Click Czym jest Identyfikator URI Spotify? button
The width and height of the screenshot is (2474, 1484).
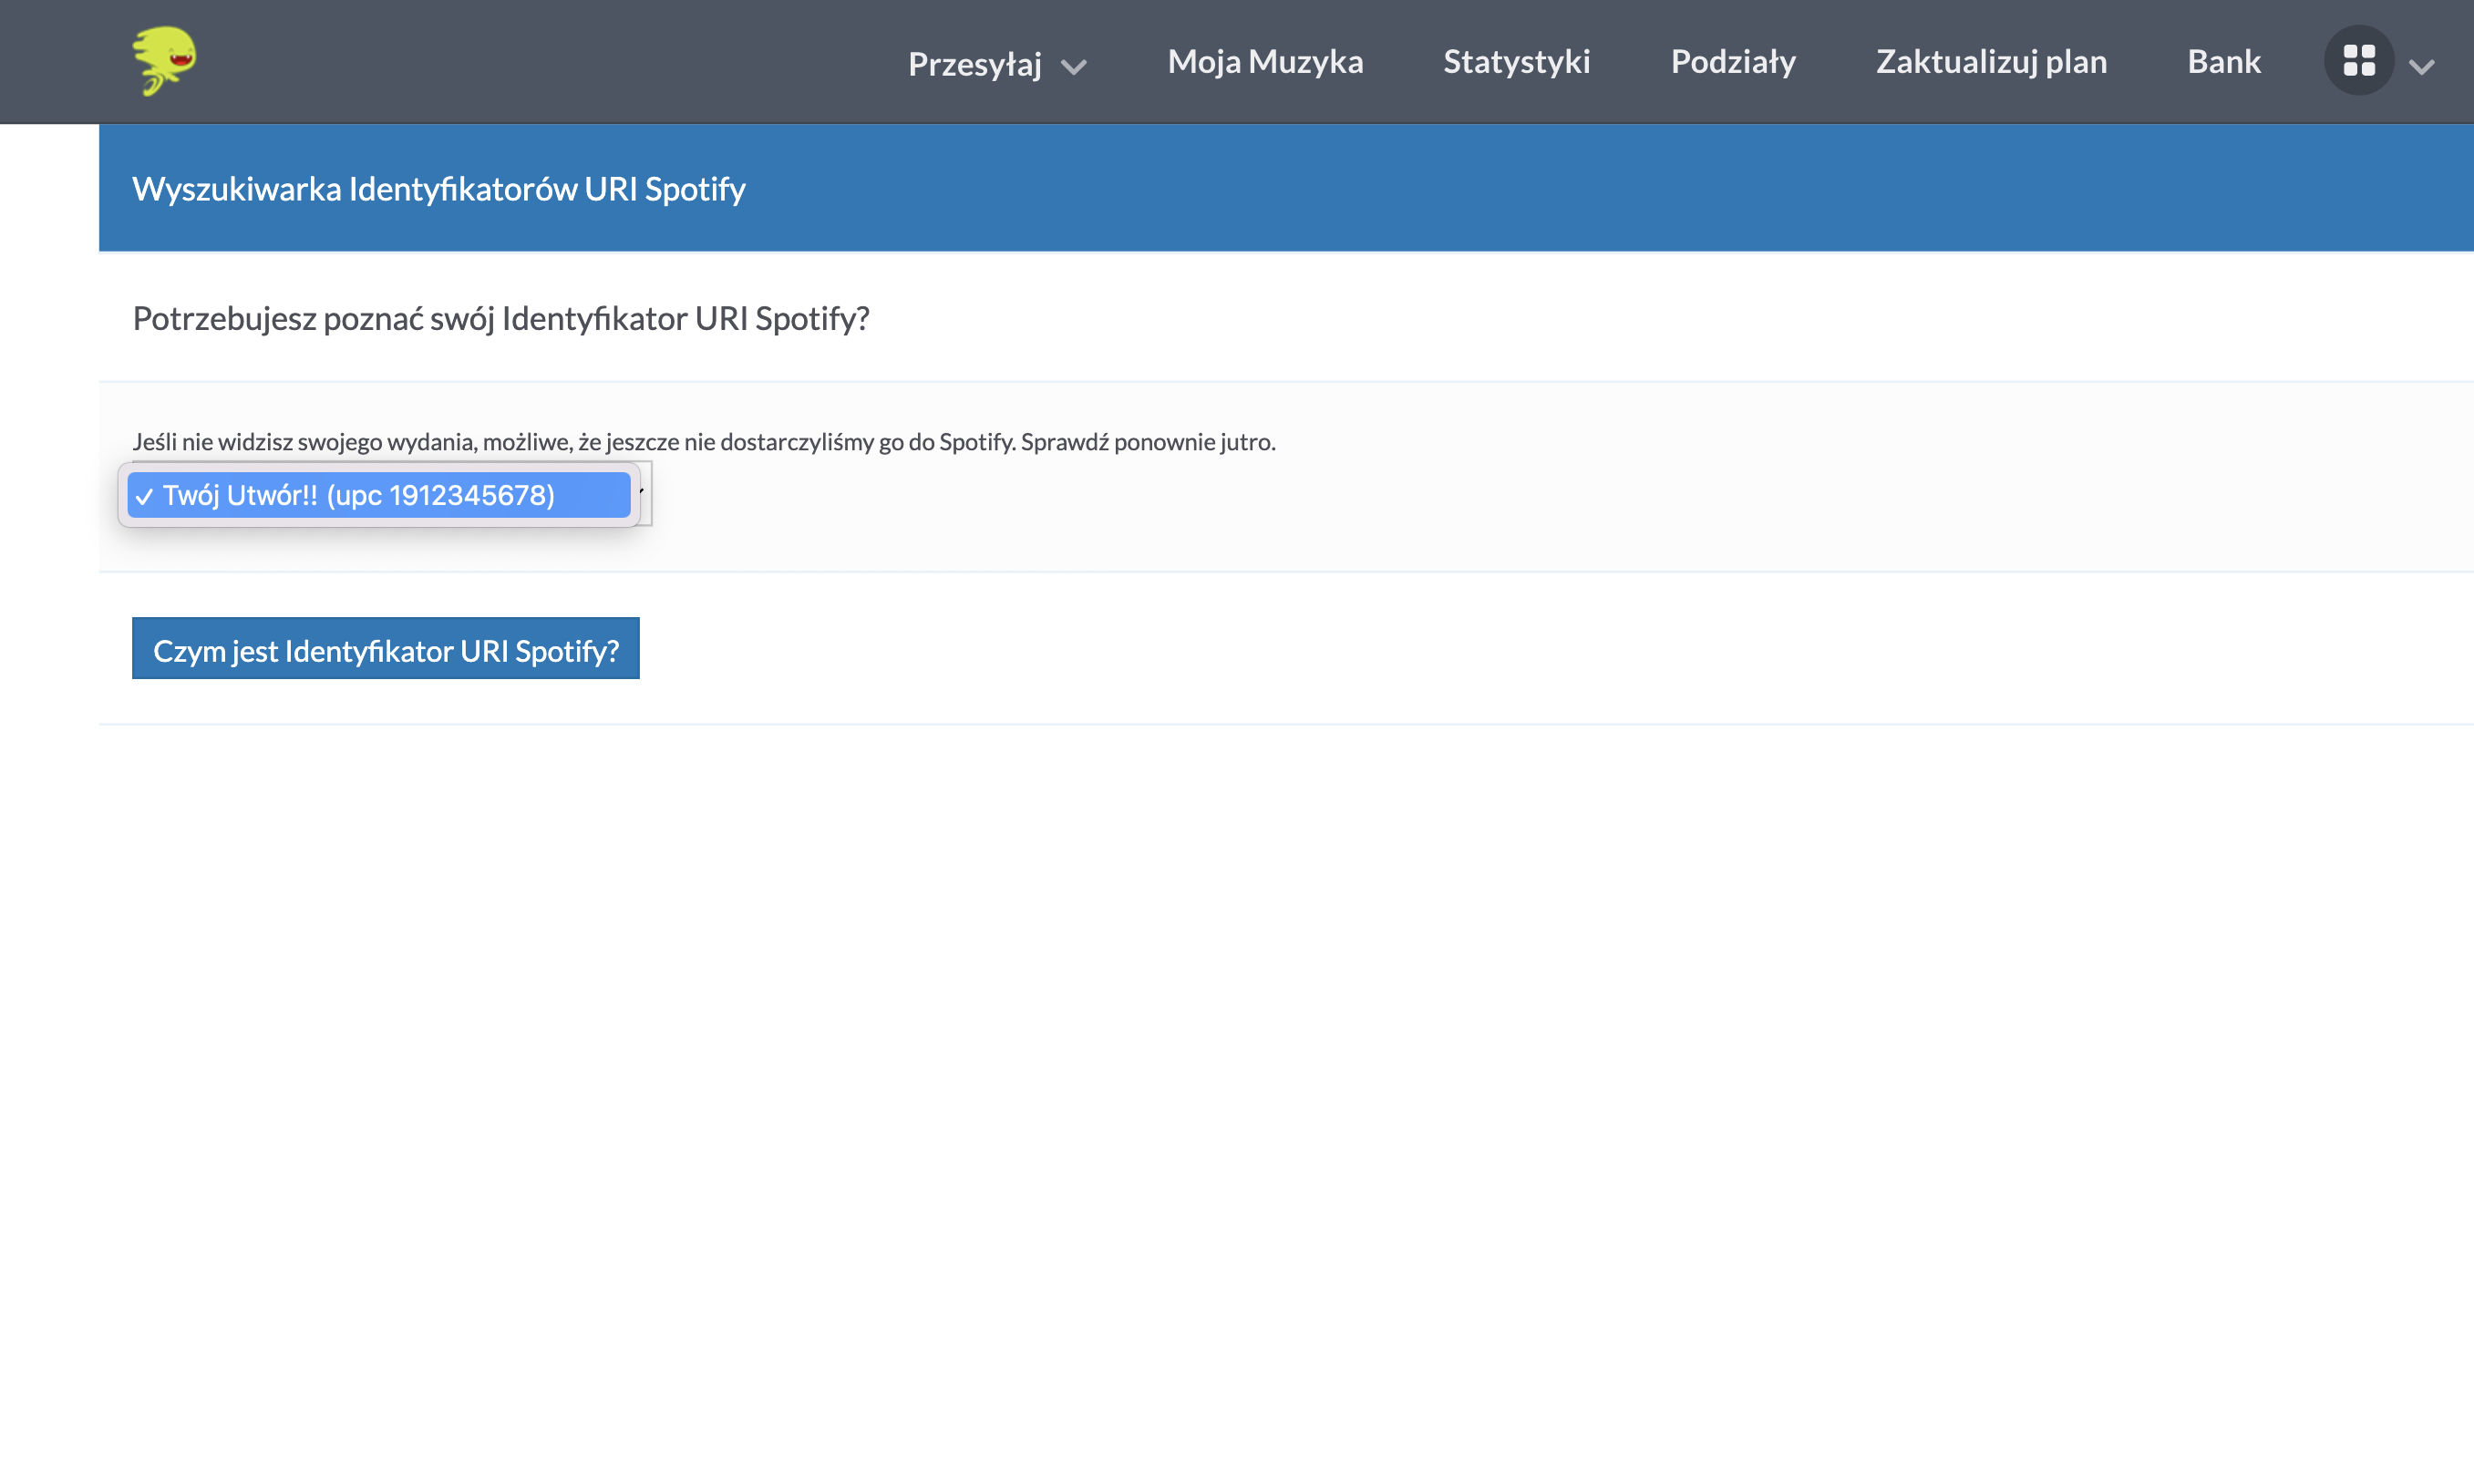coord(386,649)
